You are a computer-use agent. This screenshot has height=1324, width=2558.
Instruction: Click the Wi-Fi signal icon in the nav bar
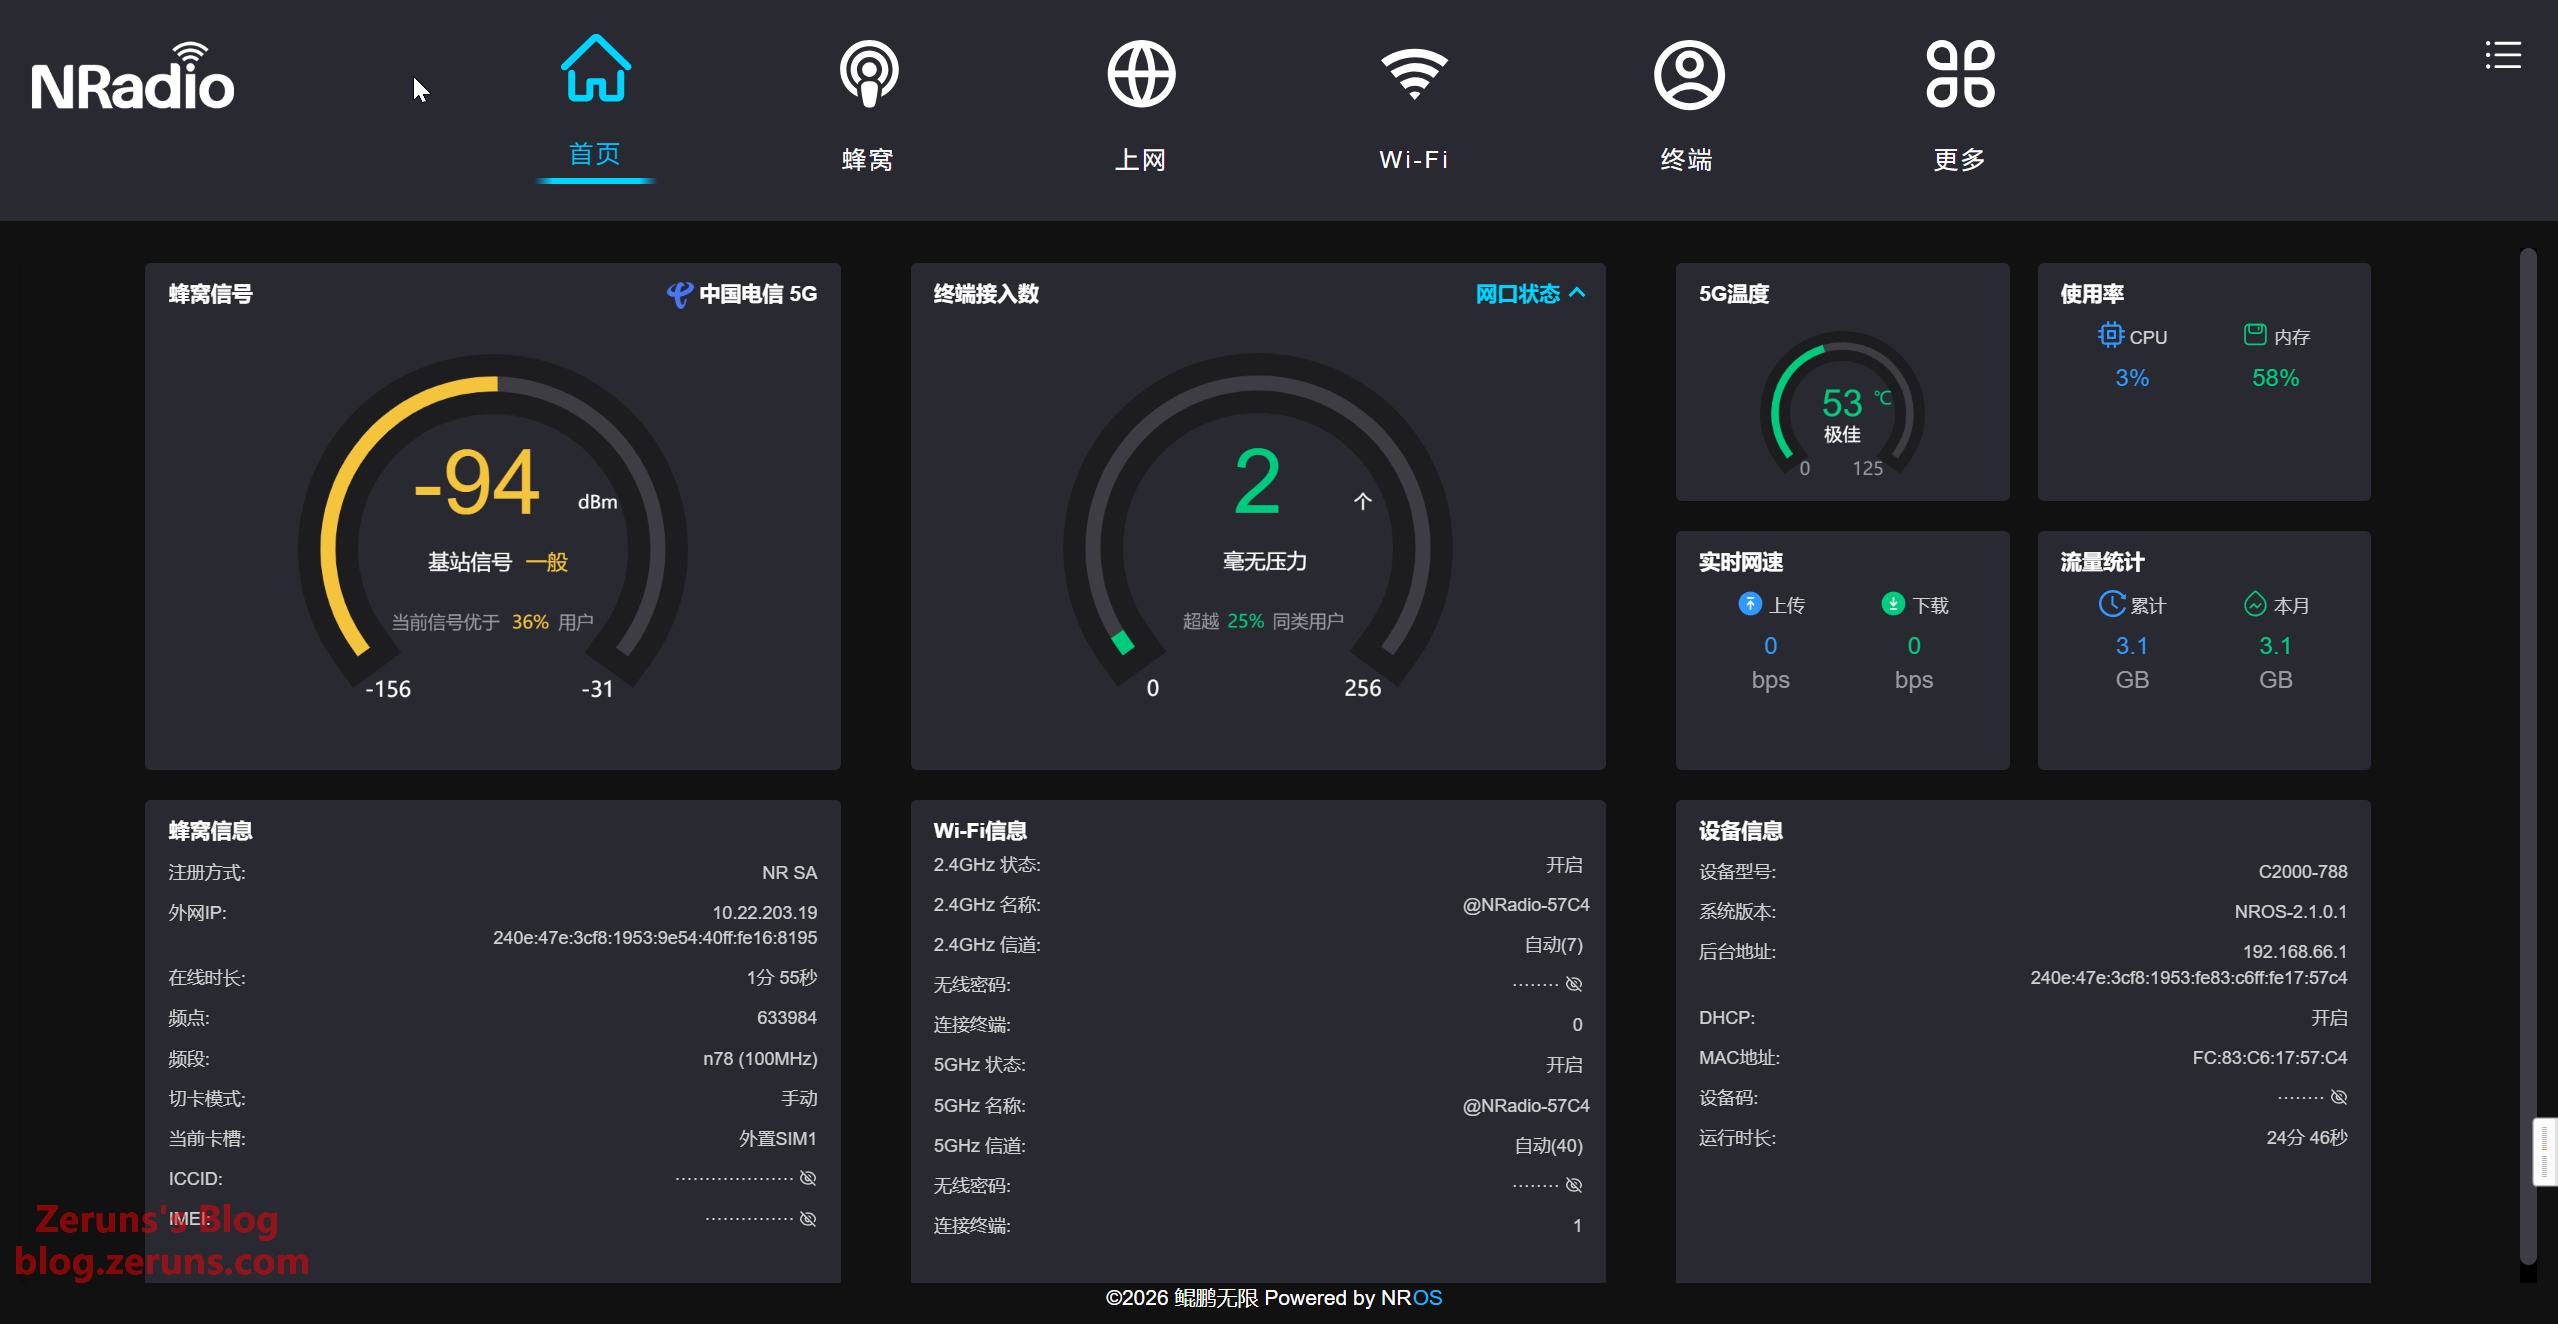point(1414,73)
